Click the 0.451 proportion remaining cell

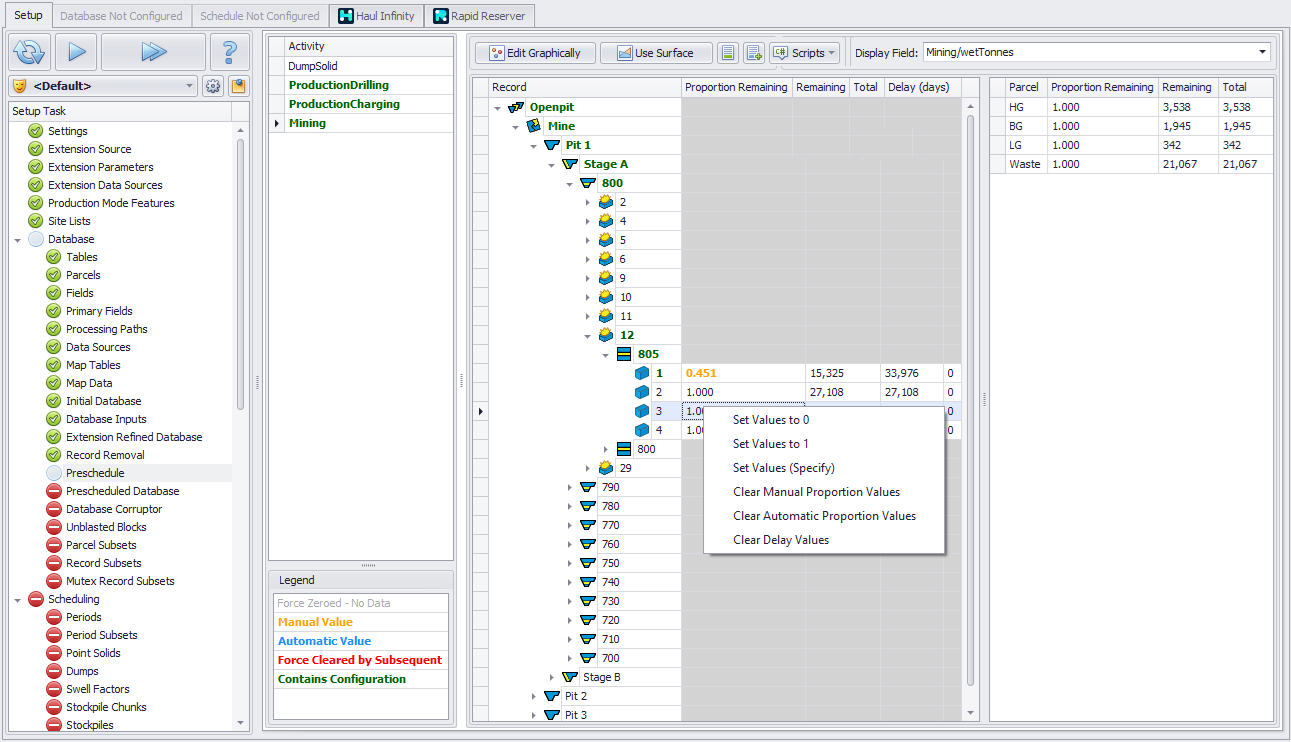pos(701,373)
